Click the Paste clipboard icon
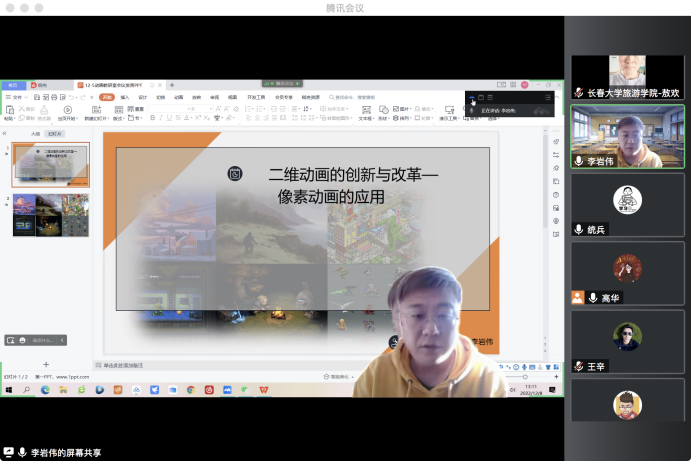The width and height of the screenshot is (691, 461). coord(10,109)
